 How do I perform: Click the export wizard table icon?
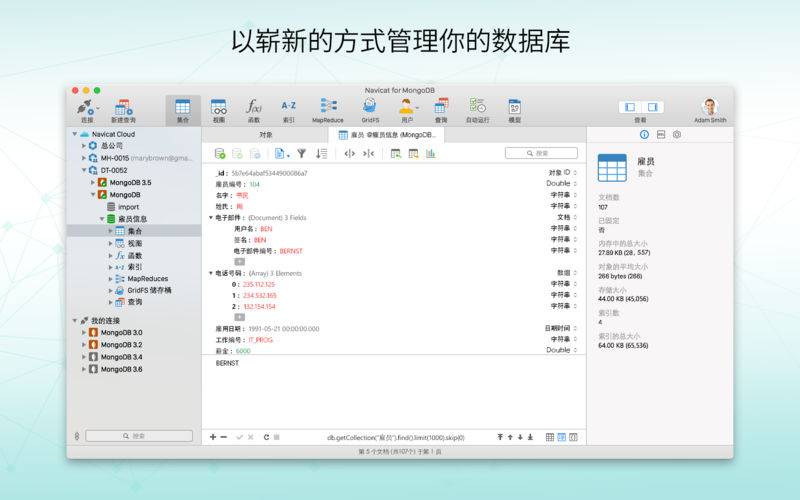[413, 153]
